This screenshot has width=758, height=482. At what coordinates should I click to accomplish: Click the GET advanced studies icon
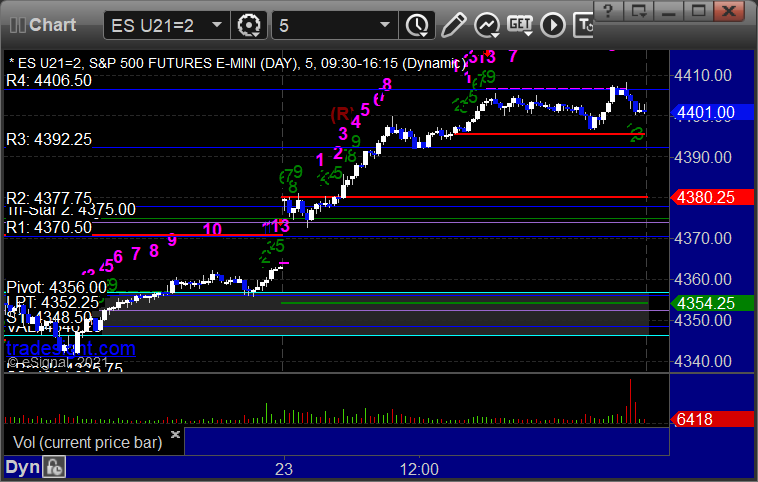pyautogui.click(x=520, y=25)
